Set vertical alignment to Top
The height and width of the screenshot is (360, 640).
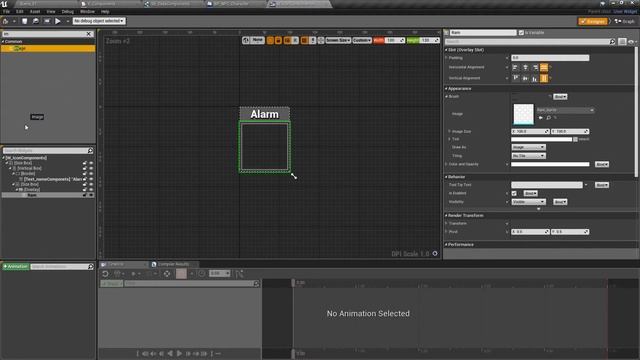pyautogui.click(x=516, y=78)
